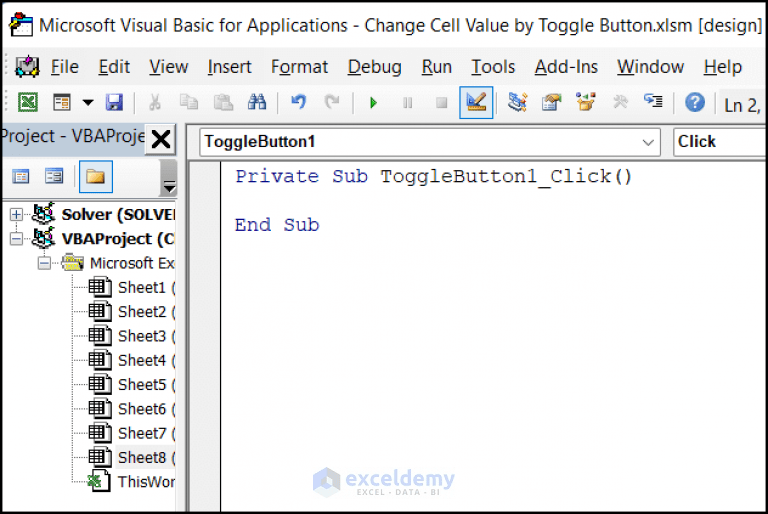Select Sheet1 in project tree
The height and width of the screenshot is (514, 768).
click(x=146, y=287)
